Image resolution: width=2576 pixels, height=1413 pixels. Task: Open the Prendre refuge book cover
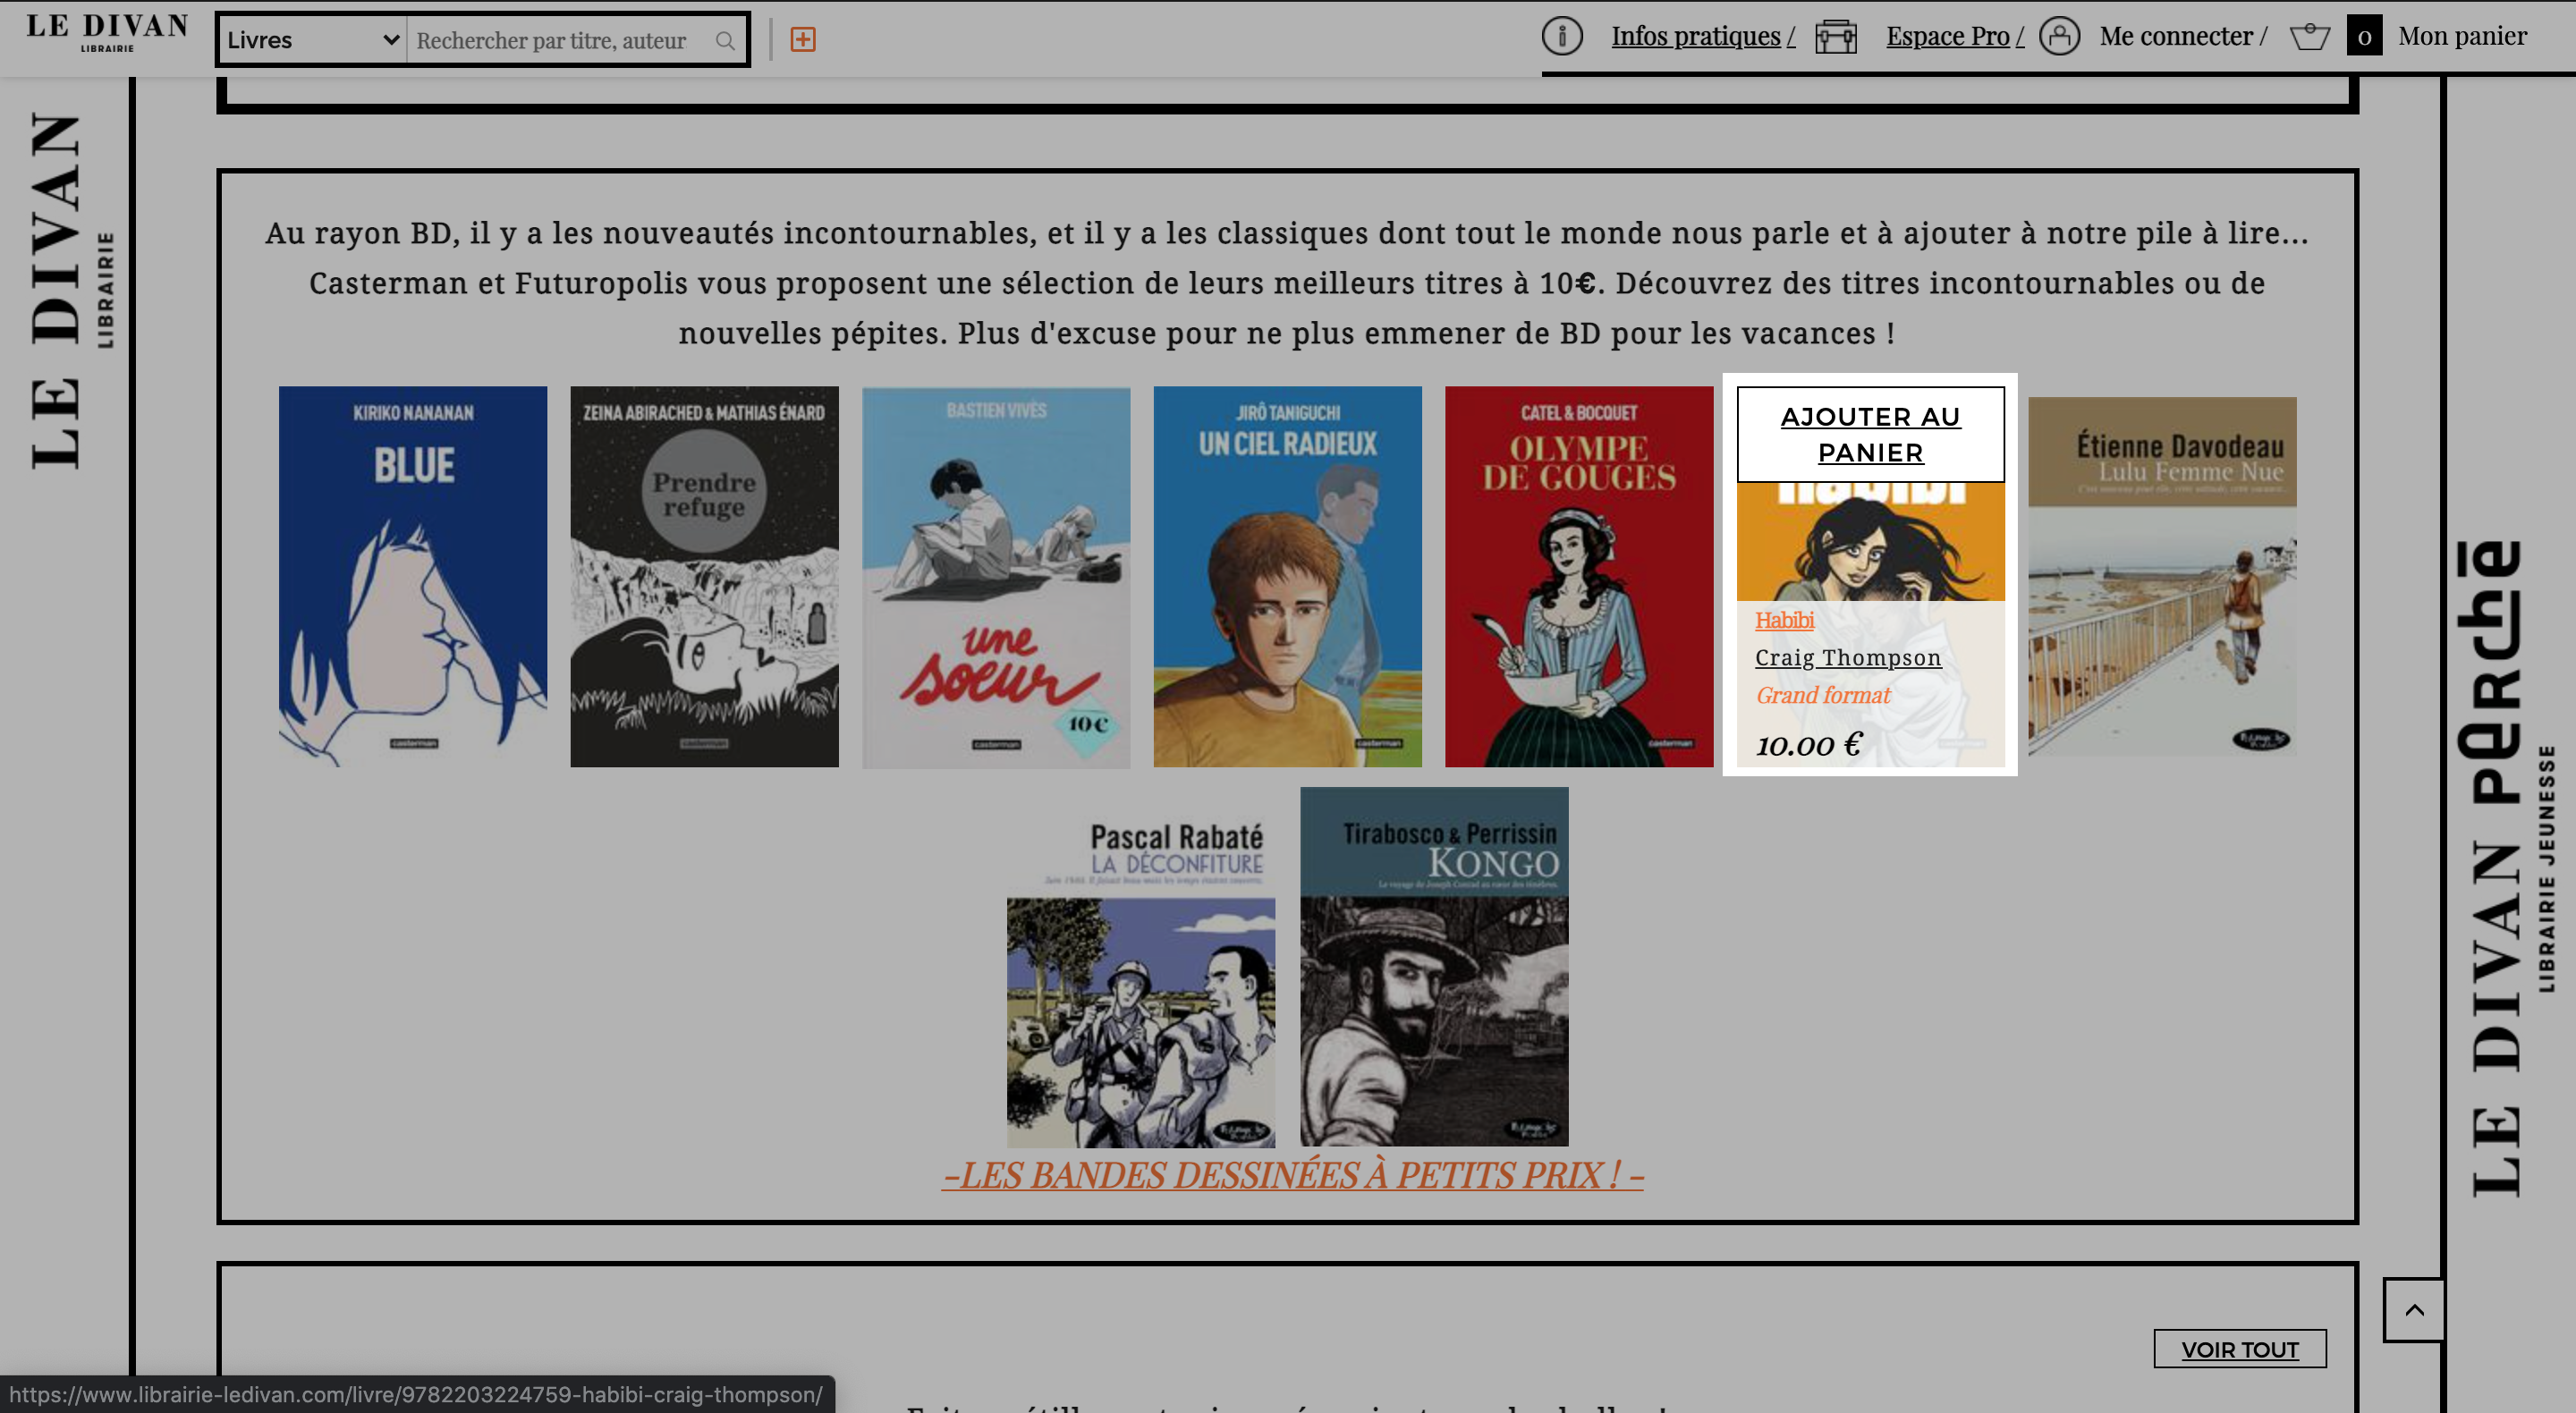click(x=704, y=577)
